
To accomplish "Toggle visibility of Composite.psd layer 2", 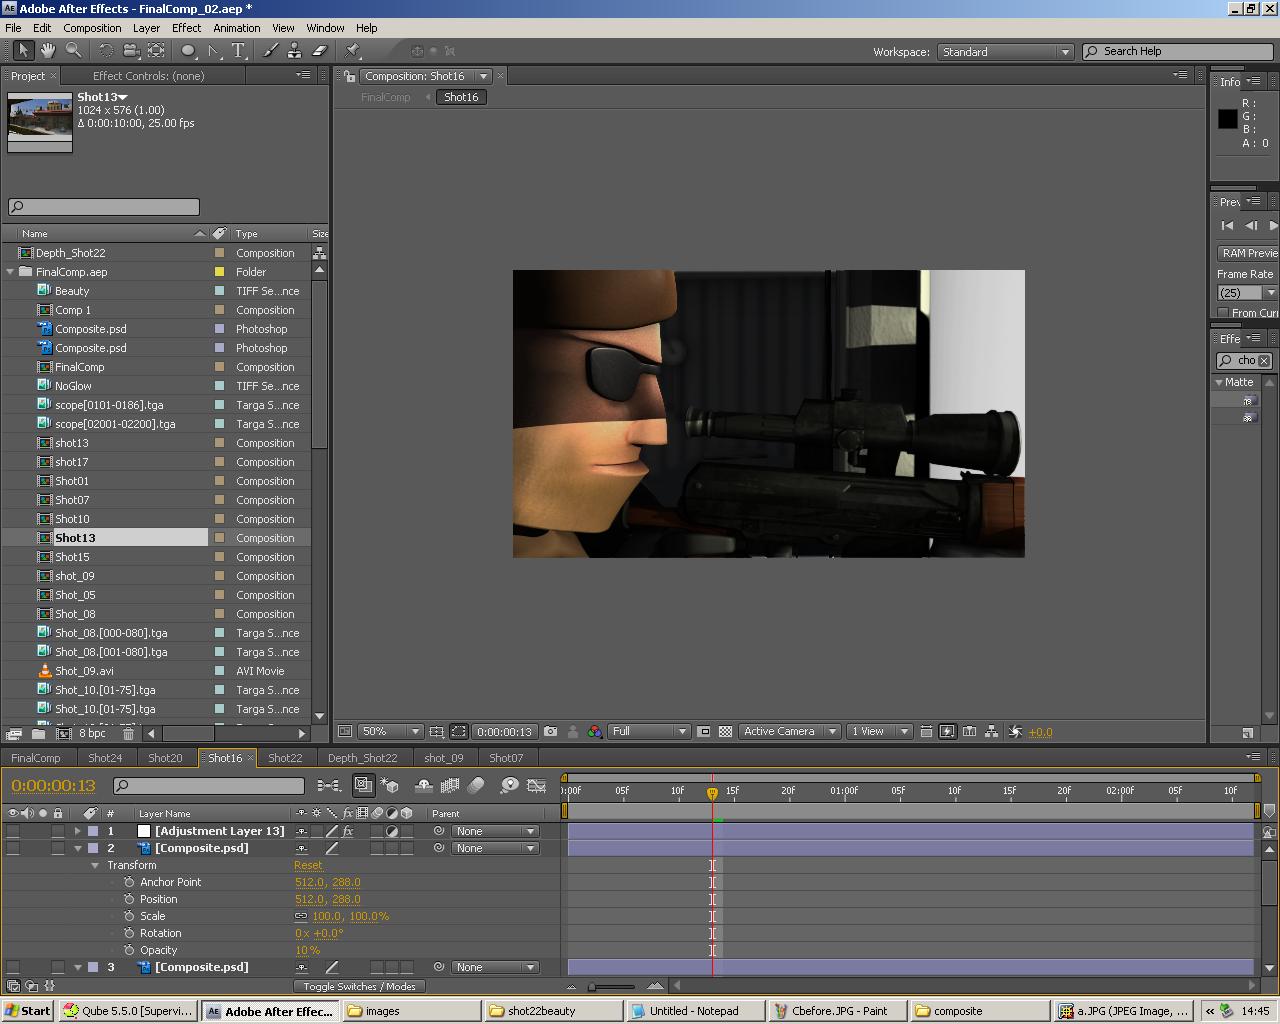I will point(13,848).
